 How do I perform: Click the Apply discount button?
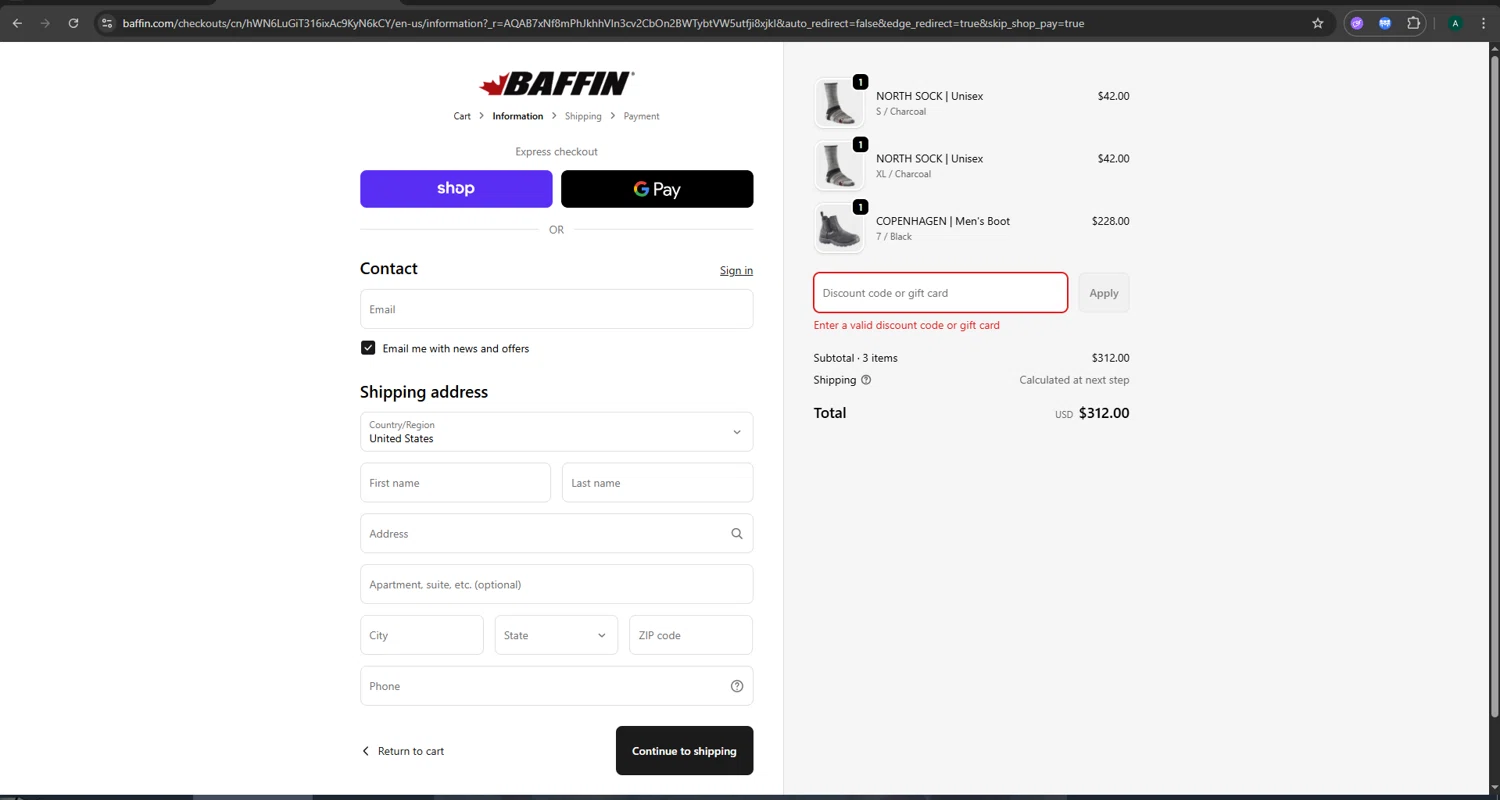pos(1104,293)
